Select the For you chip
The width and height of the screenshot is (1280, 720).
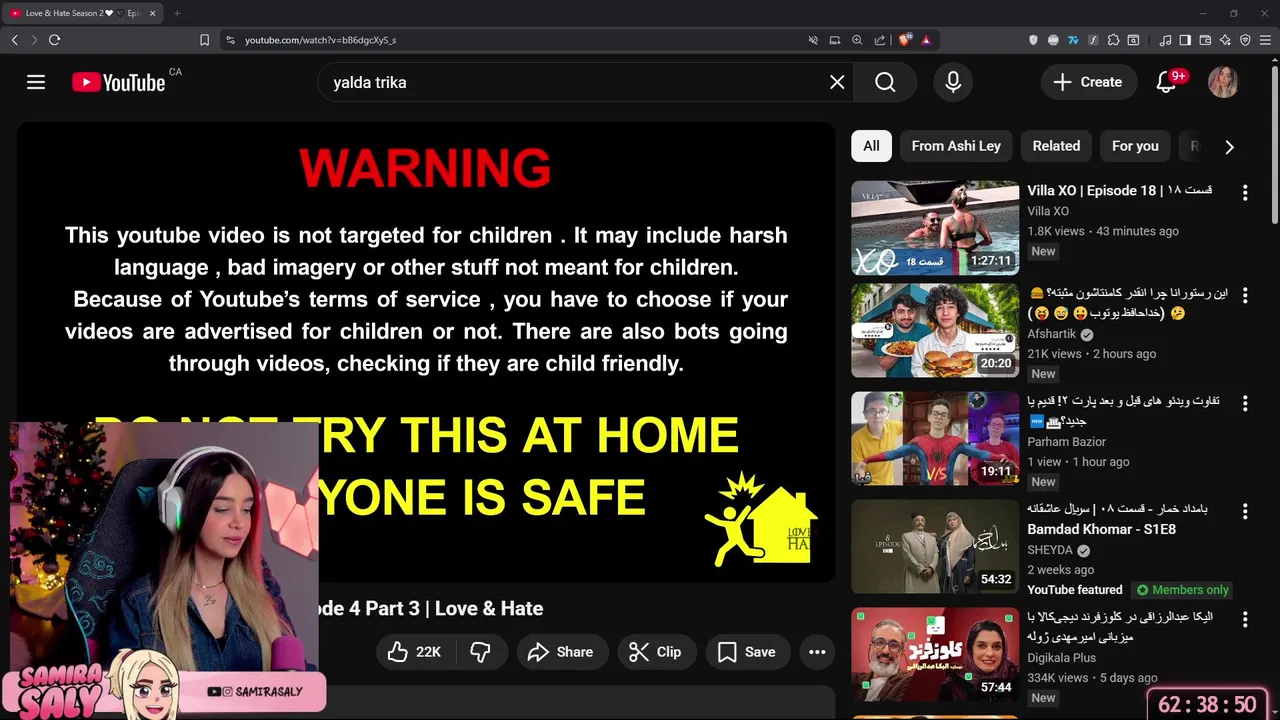1135,146
